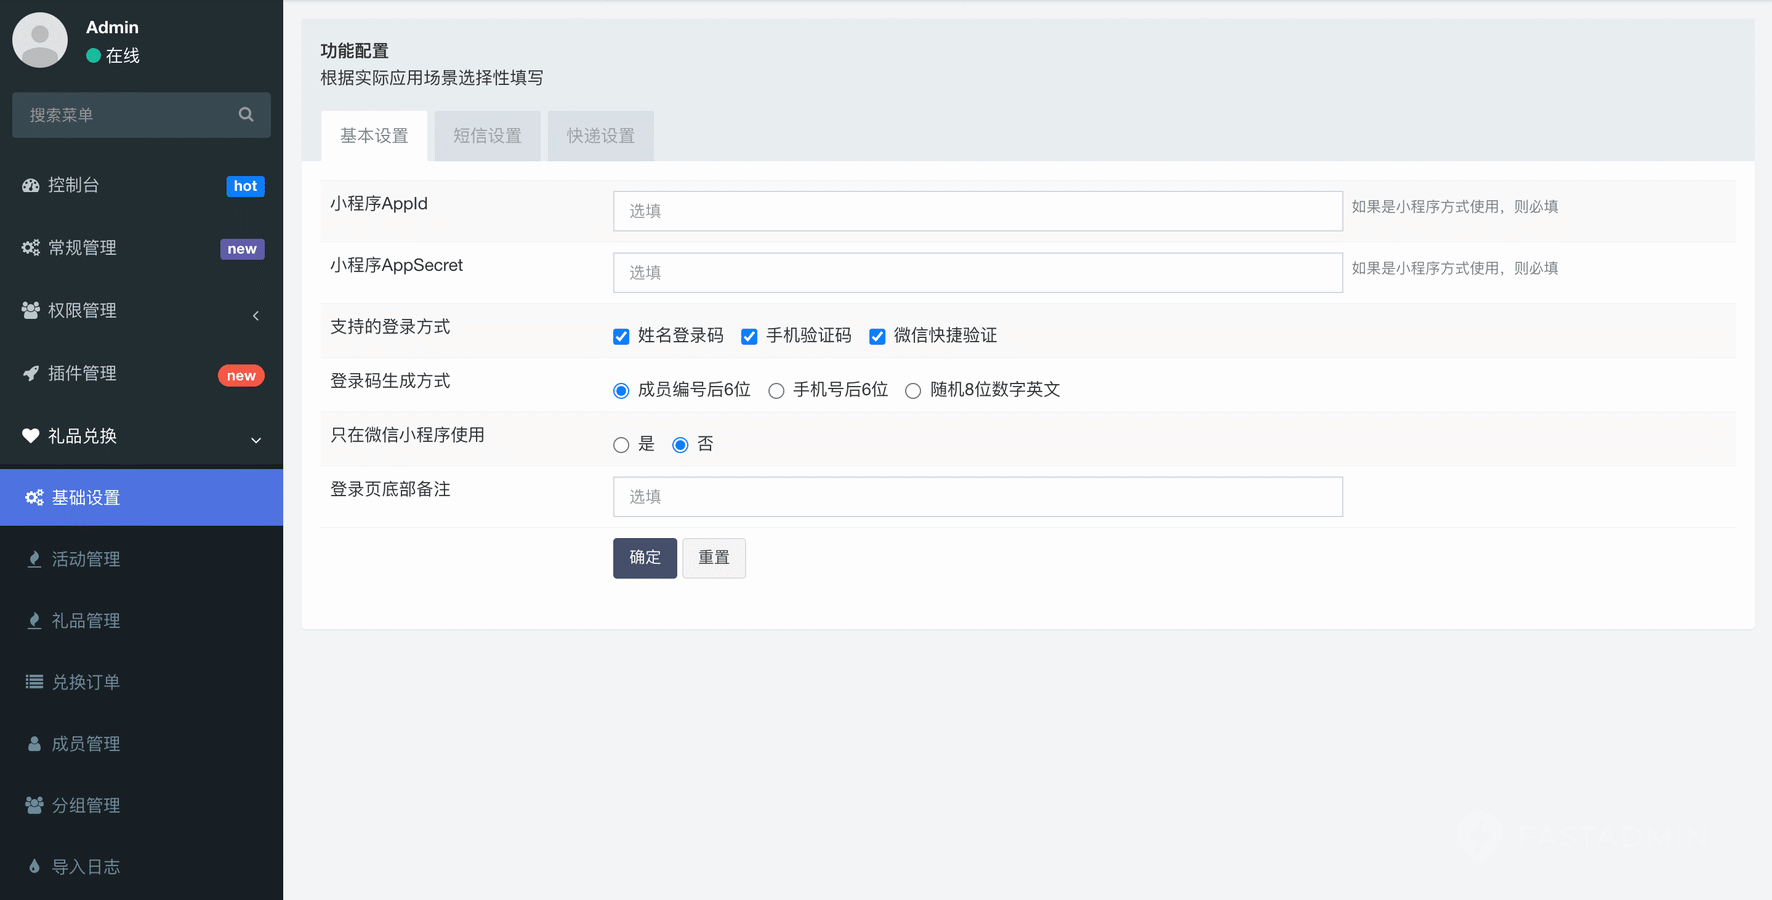Click the 重置 reset button
This screenshot has height=900, width=1772.
click(713, 558)
